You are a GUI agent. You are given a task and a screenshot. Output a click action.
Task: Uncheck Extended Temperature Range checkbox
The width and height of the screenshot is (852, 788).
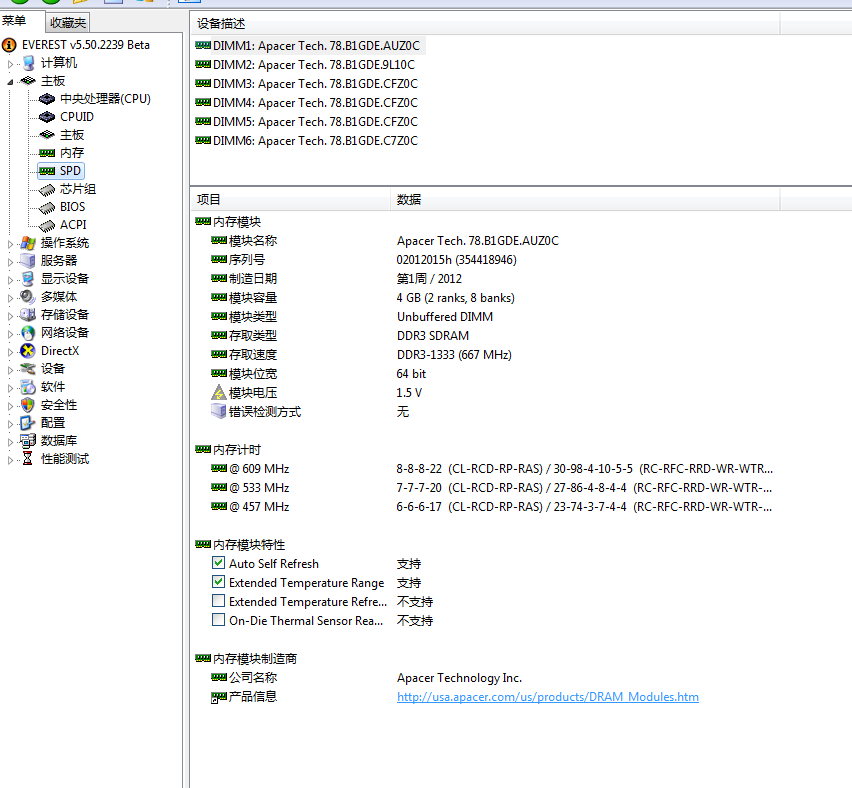(x=218, y=582)
